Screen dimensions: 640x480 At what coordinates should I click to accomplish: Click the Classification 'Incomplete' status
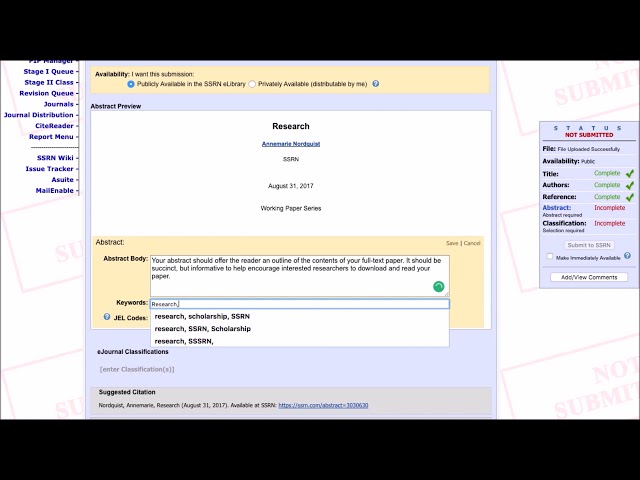click(x=609, y=223)
